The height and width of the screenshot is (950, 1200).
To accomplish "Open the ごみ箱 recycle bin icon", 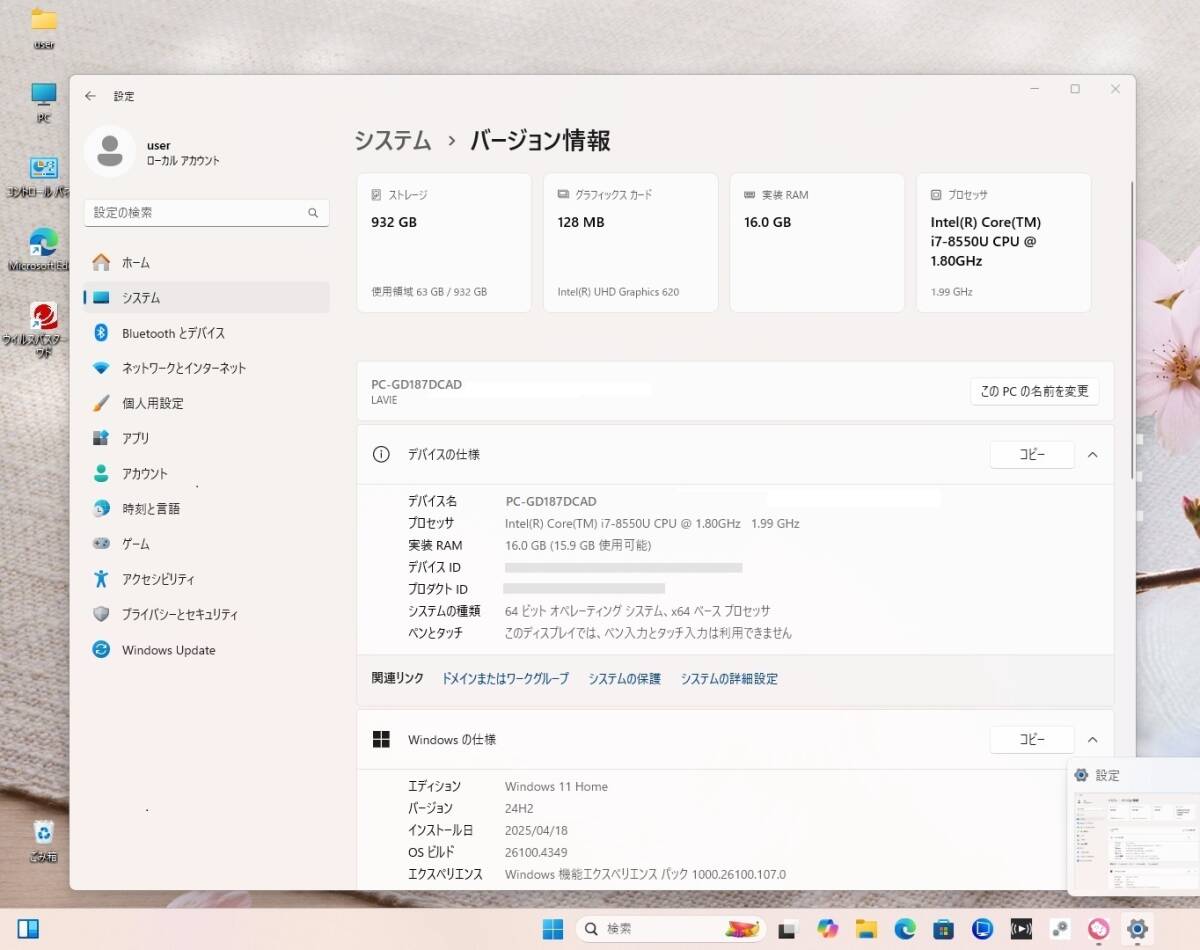I will pos(43,842).
